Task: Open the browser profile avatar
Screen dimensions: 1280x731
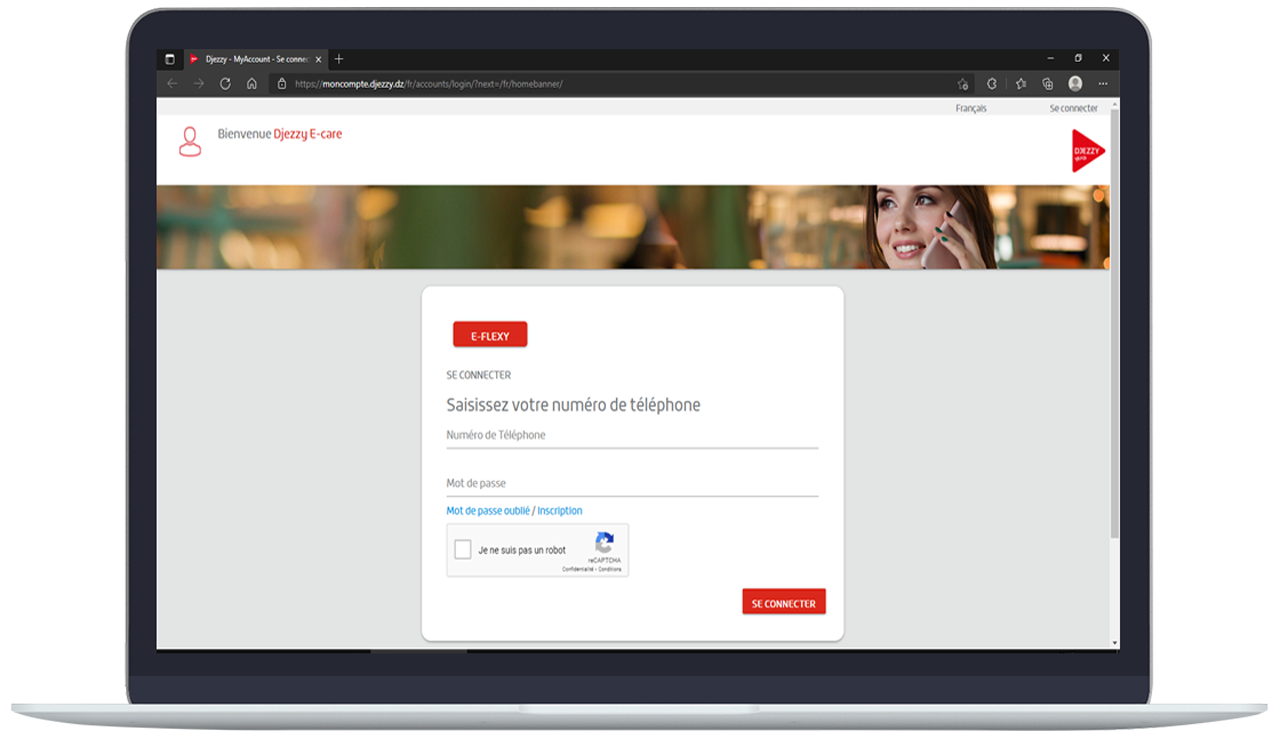Action: (1075, 84)
